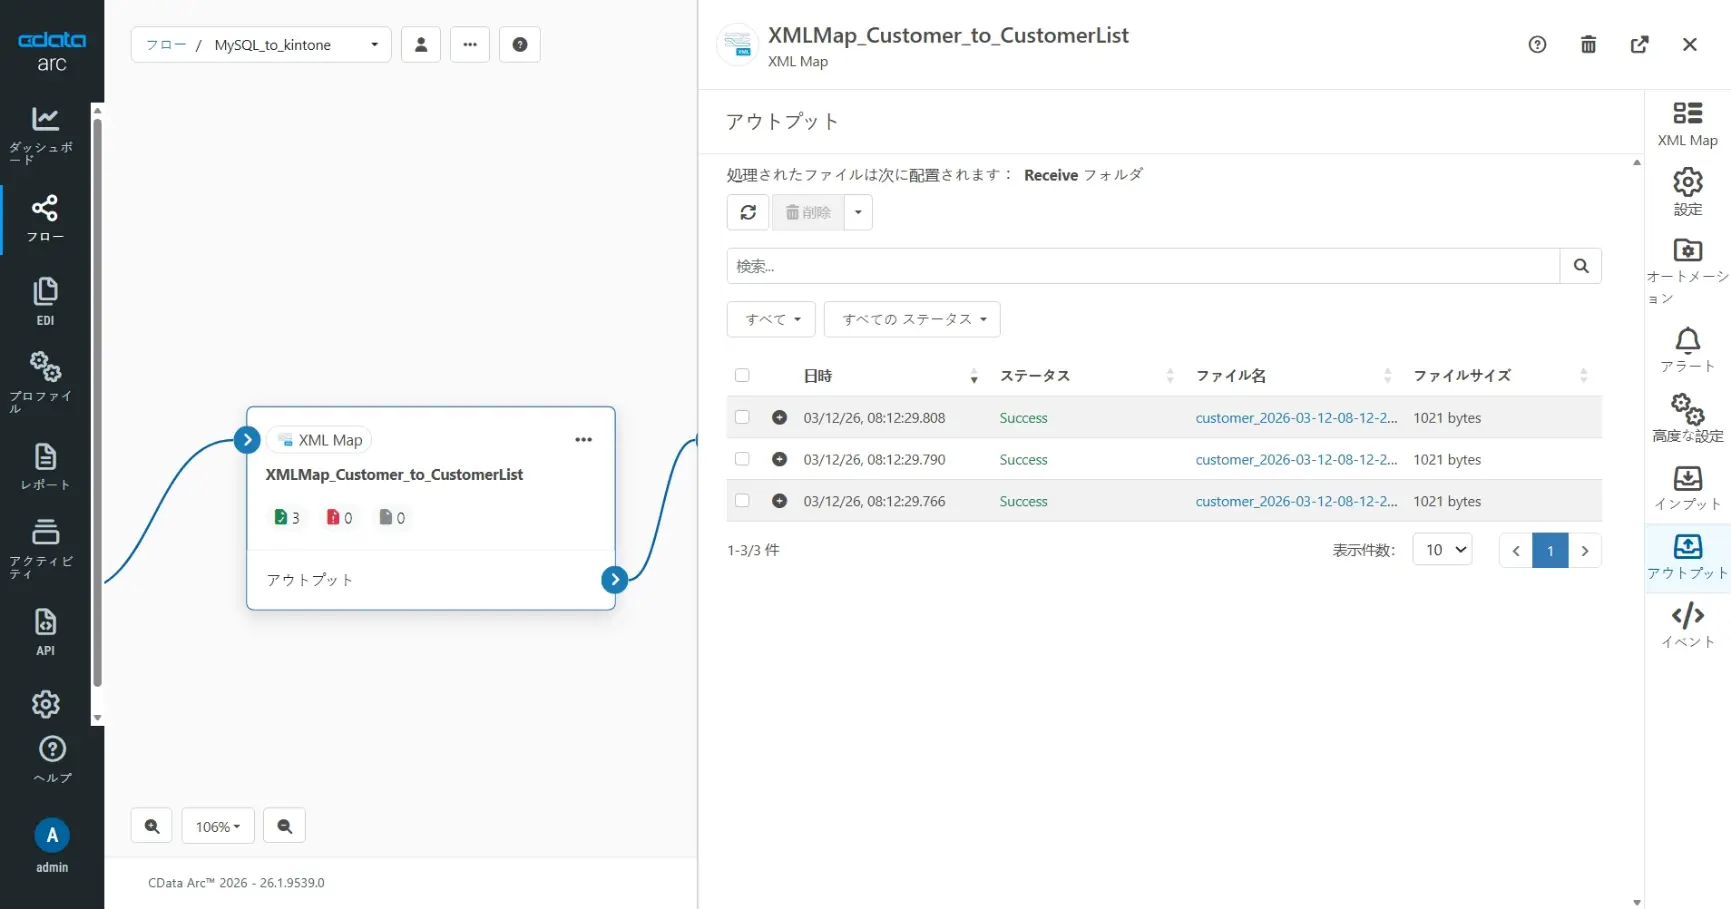
Task: Open the すべての ステータス filter dropdown
Action: pyautogui.click(x=912, y=319)
